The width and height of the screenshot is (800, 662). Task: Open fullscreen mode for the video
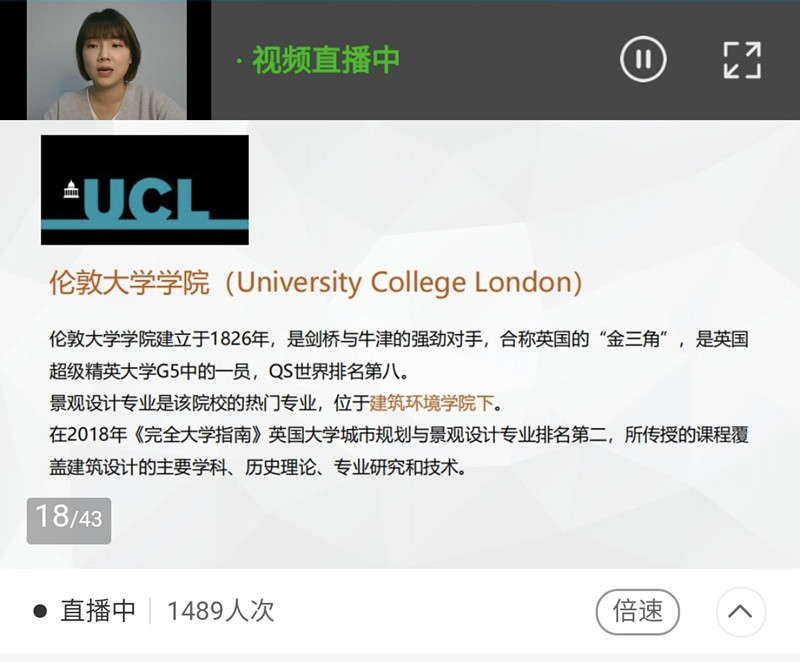[742, 60]
